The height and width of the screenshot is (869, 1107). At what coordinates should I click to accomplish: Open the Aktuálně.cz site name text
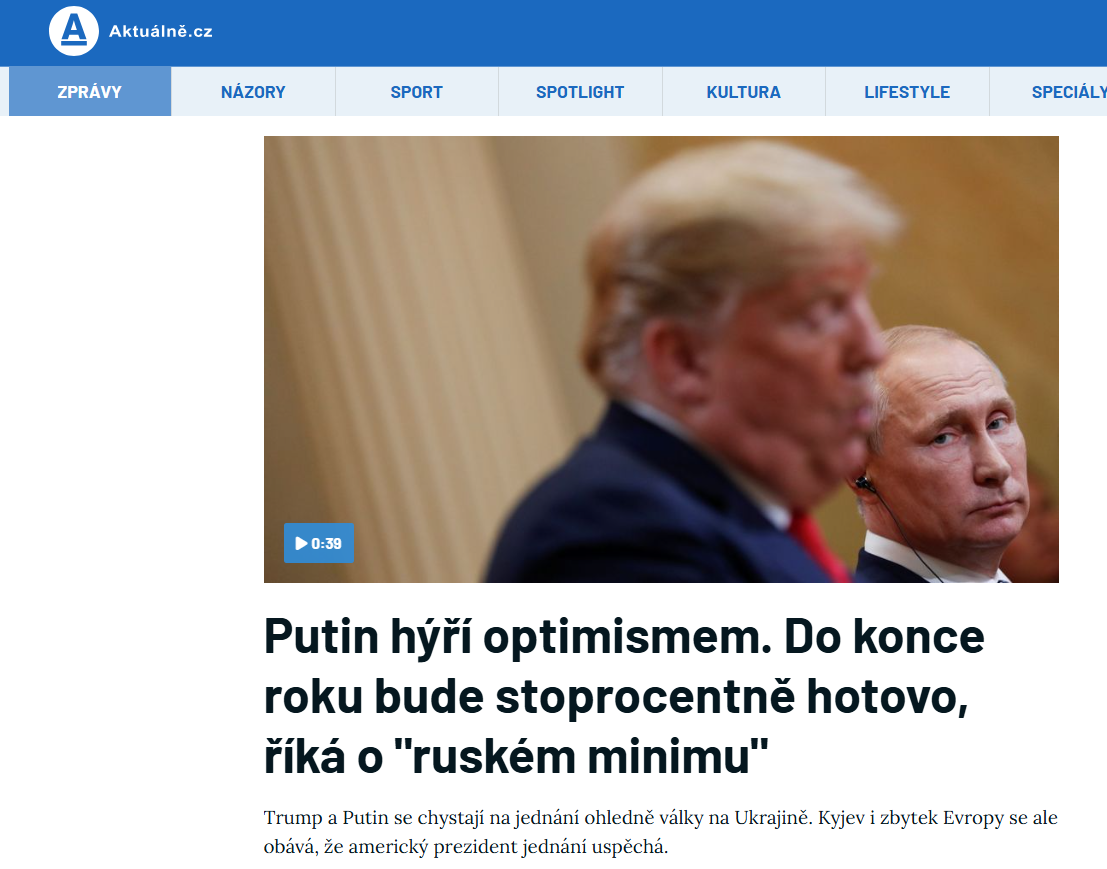tap(160, 32)
